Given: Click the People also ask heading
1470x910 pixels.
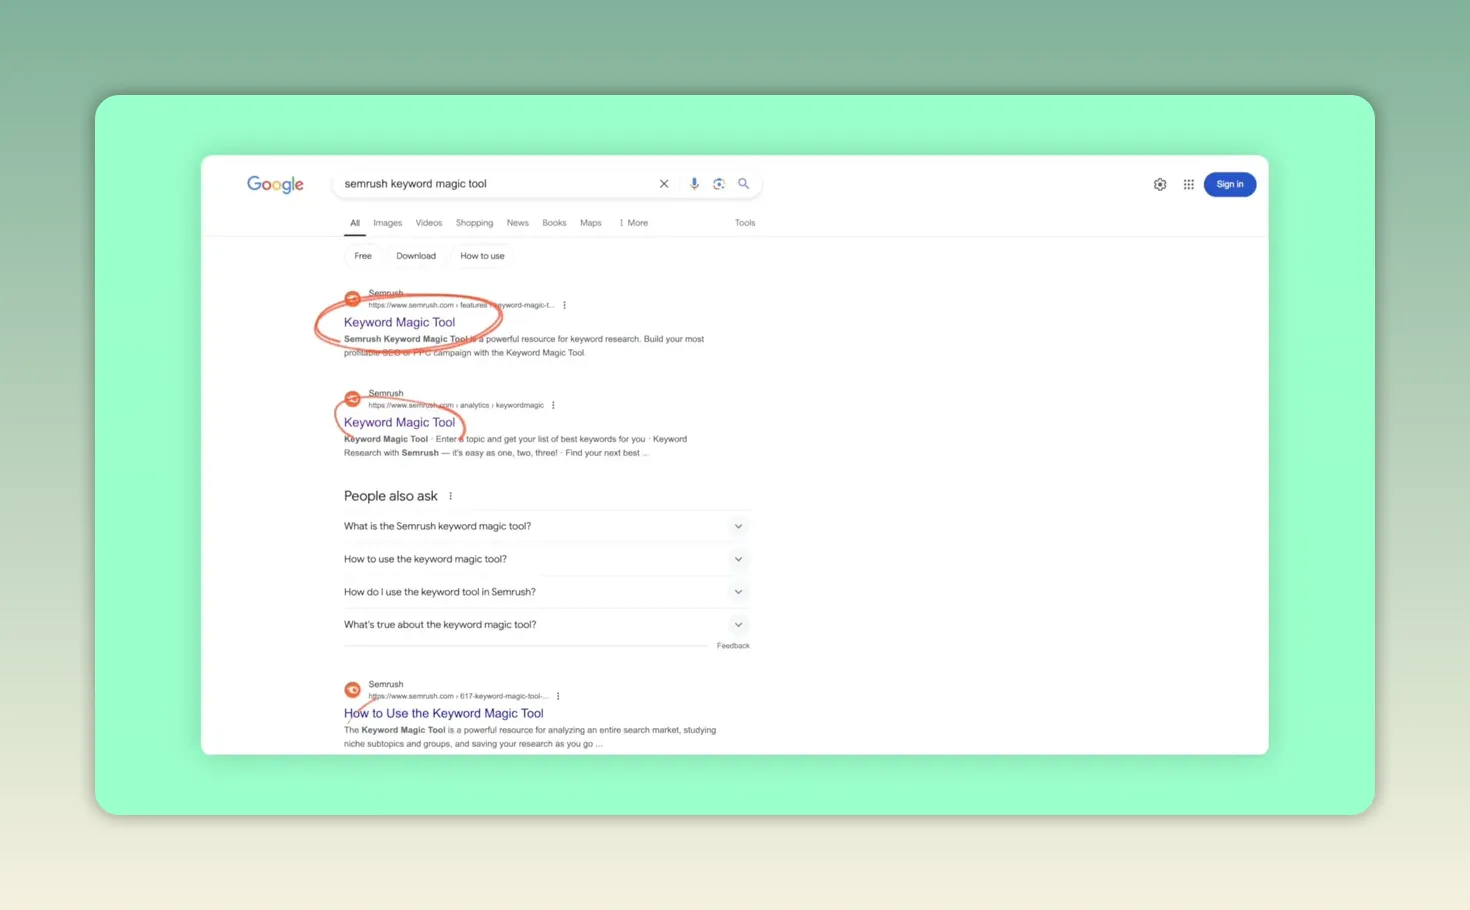Looking at the screenshot, I should 391,496.
